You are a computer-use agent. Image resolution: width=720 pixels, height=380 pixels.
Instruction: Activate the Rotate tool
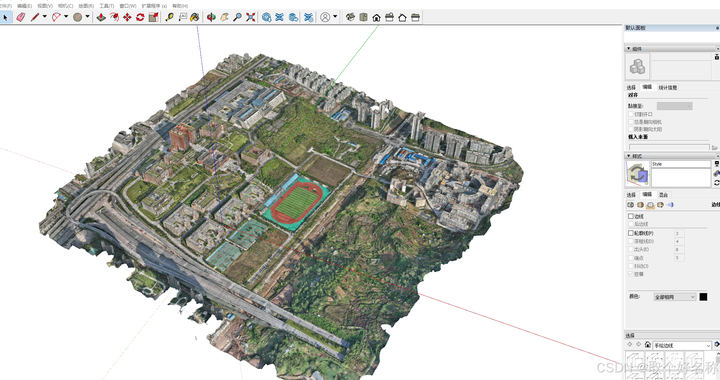click(140, 17)
